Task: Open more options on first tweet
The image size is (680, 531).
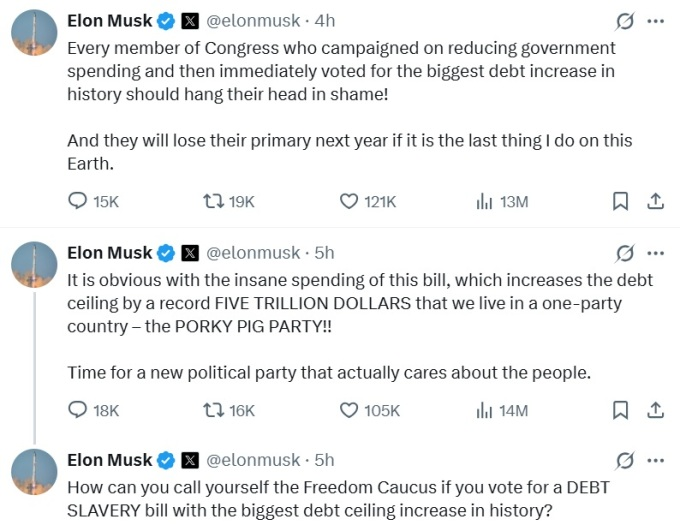Action: click(x=656, y=21)
